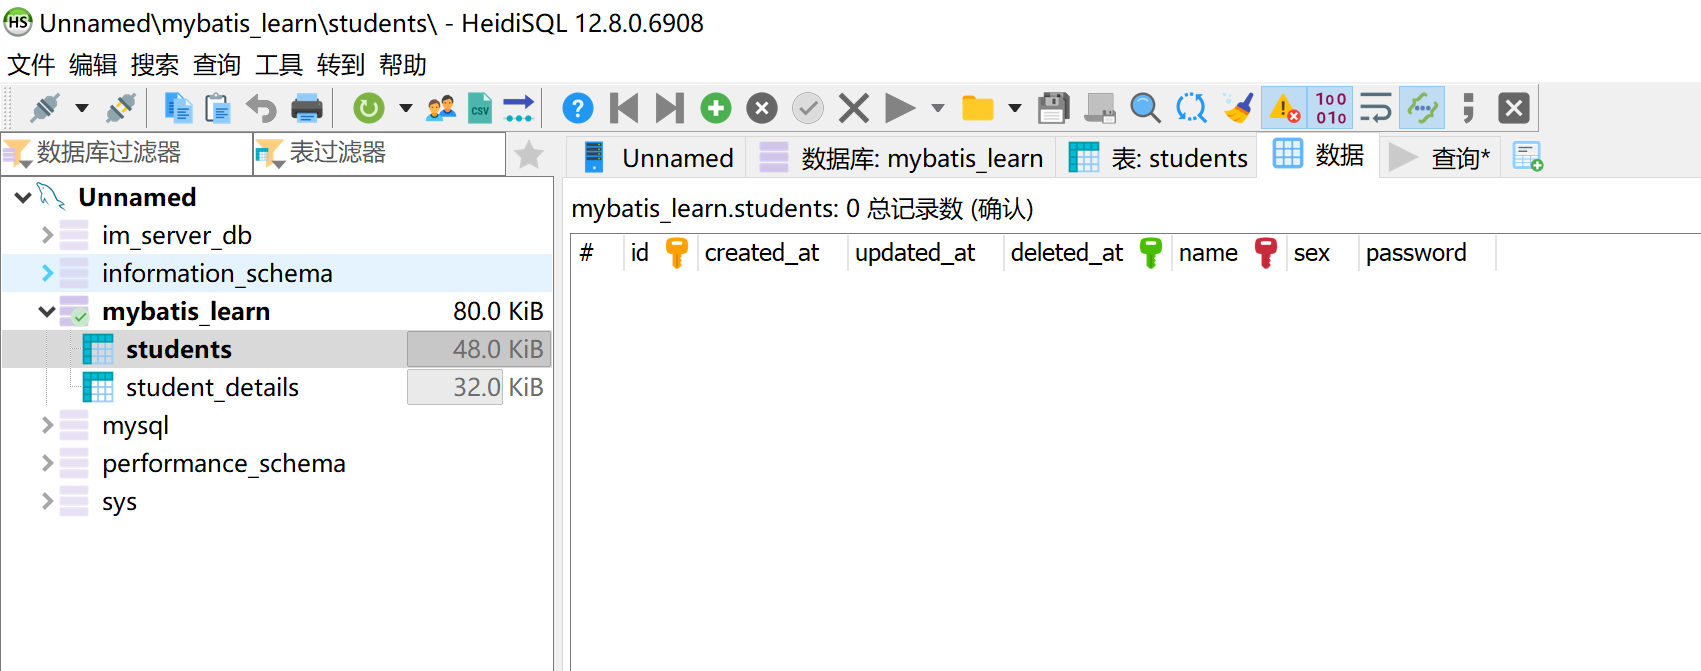Click the blue help question mark icon

pos(577,108)
